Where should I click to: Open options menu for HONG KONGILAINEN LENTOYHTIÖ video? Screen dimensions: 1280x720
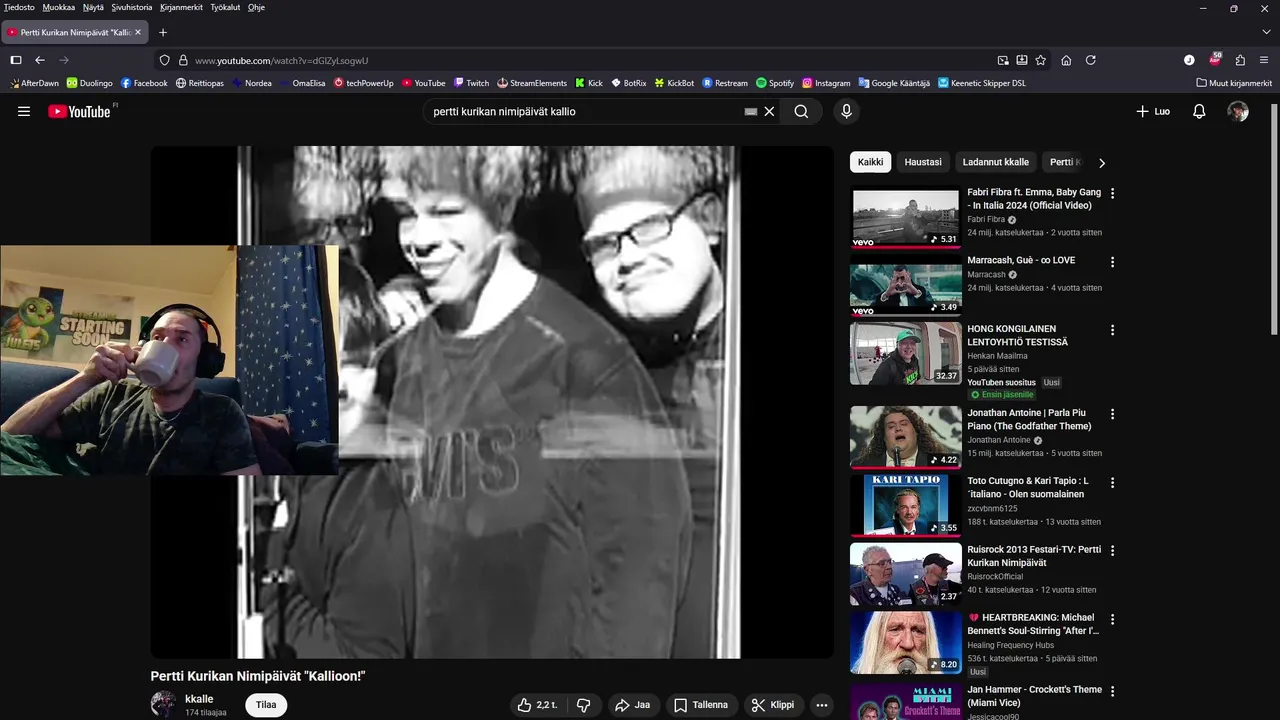point(1112,330)
